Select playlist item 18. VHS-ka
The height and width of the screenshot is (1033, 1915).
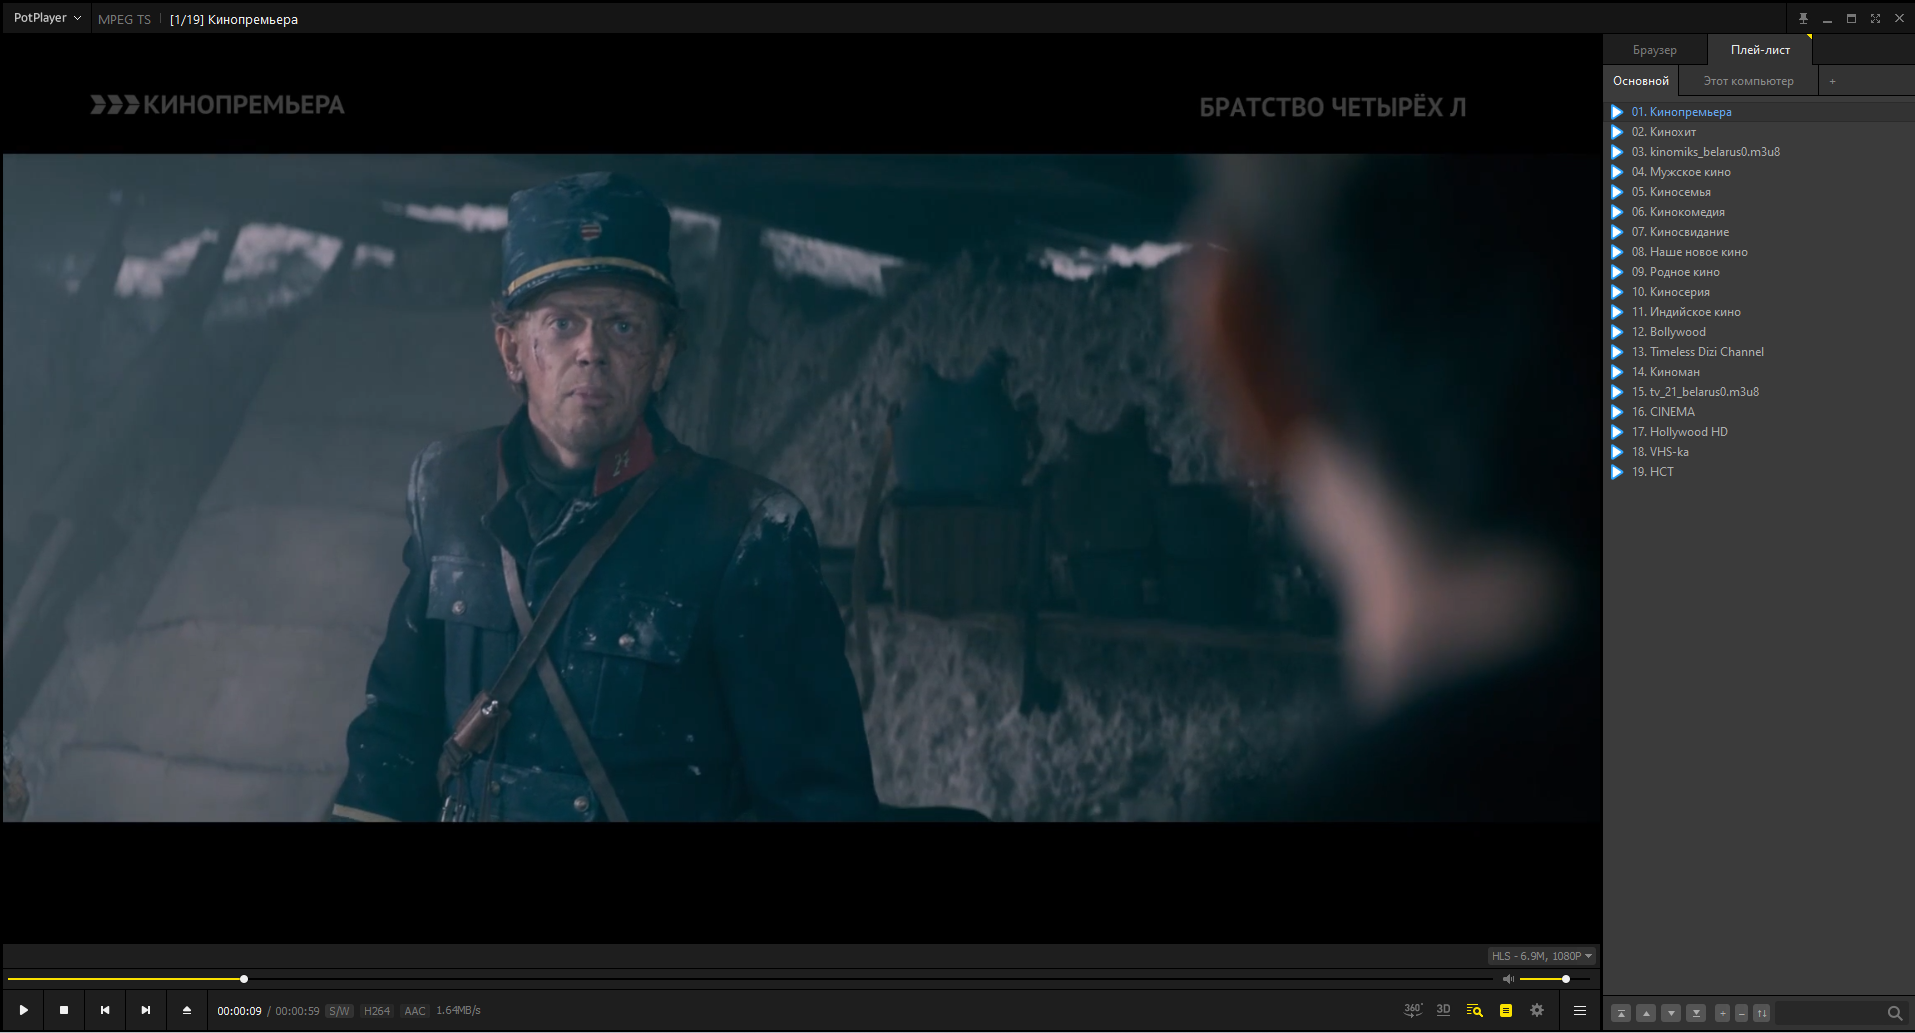pyautogui.click(x=1760, y=452)
